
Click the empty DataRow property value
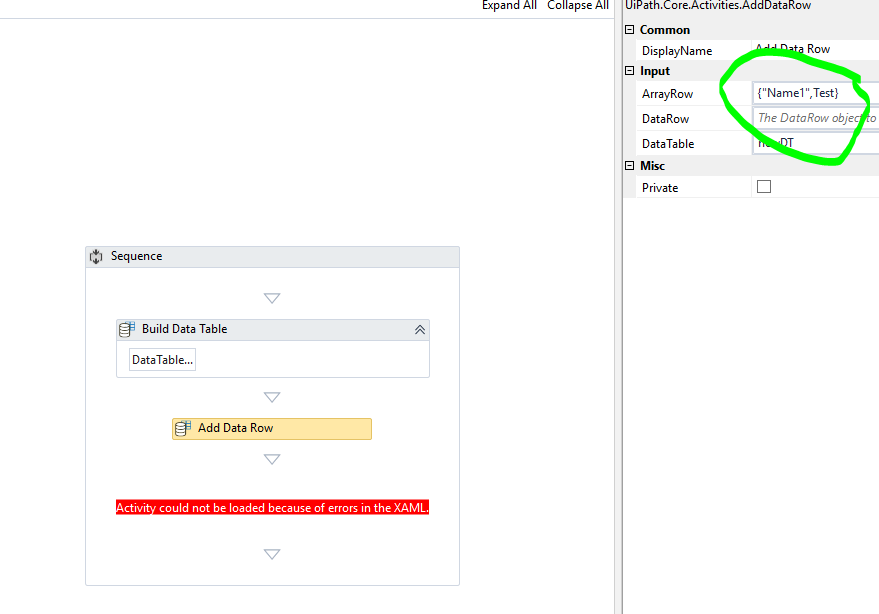click(x=810, y=118)
